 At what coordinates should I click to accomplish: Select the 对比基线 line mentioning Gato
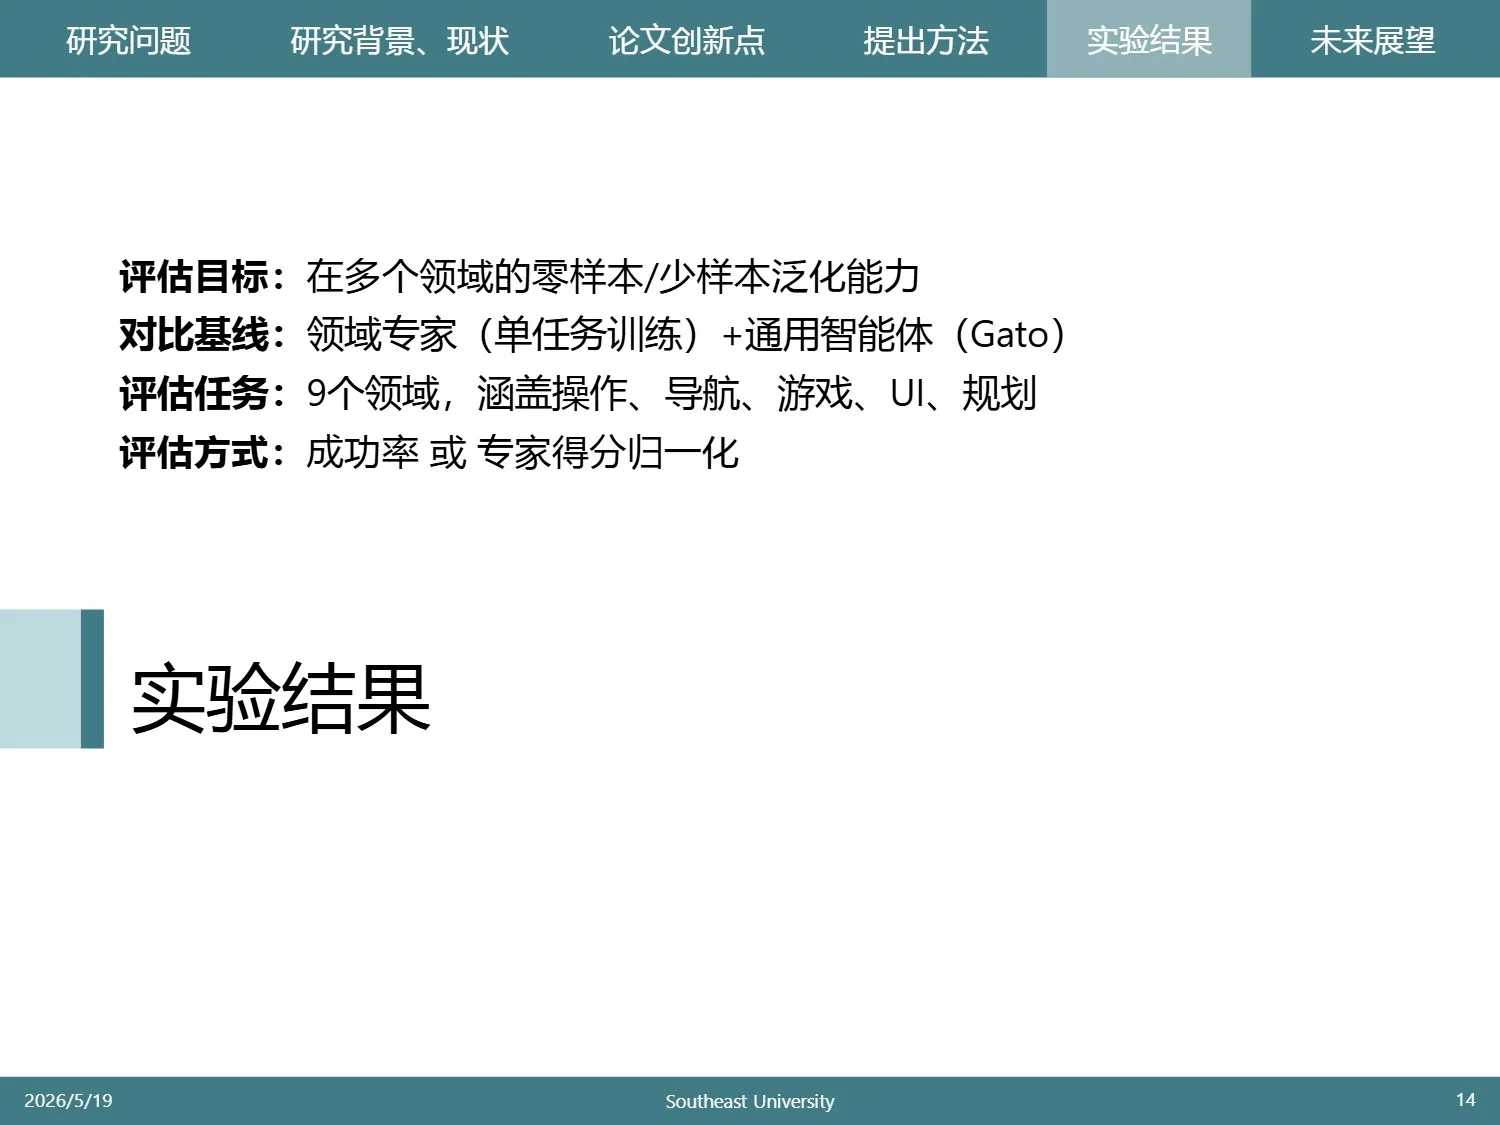point(594,335)
